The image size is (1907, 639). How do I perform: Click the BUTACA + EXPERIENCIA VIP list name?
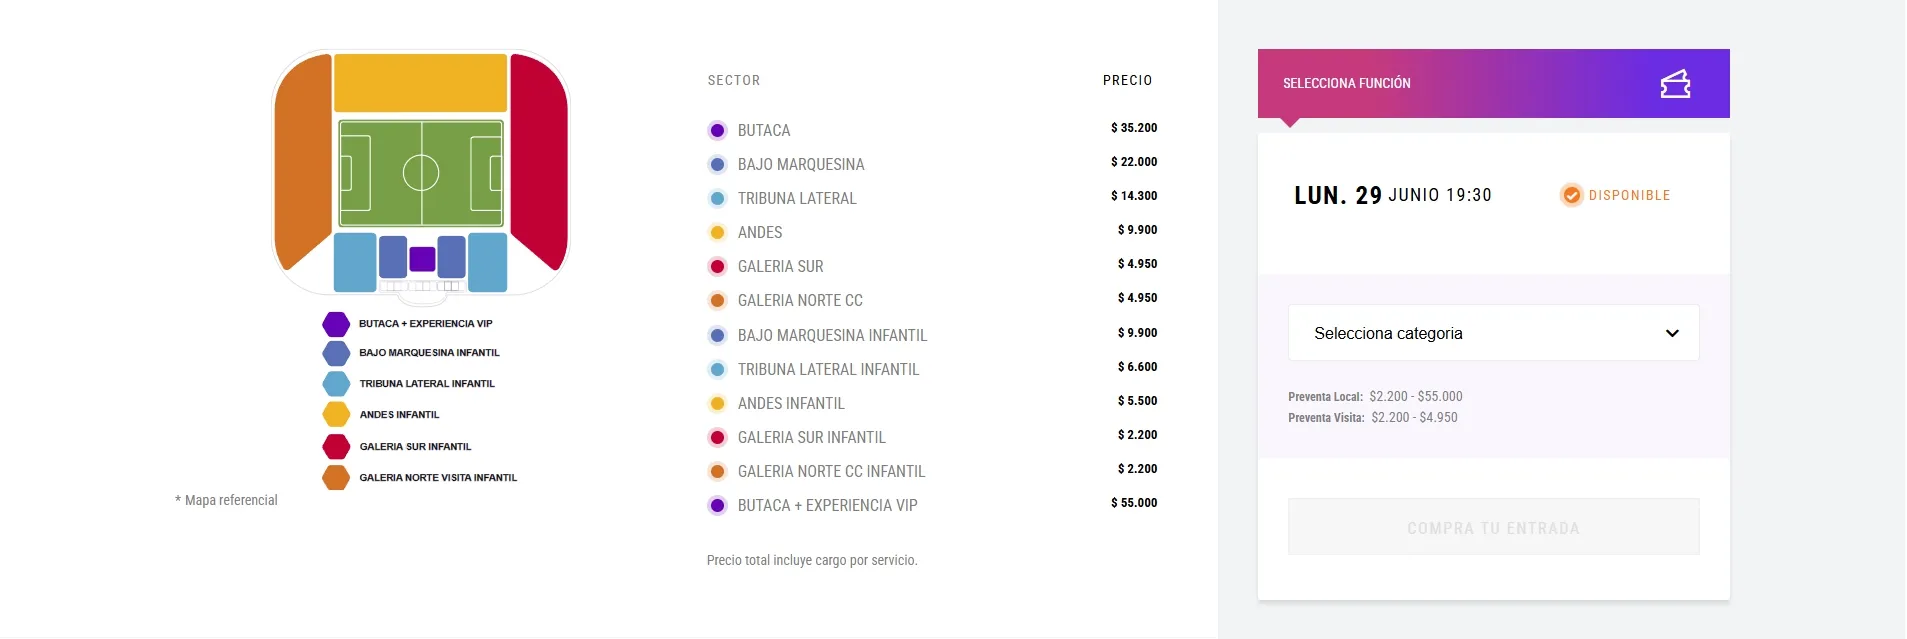pos(828,505)
